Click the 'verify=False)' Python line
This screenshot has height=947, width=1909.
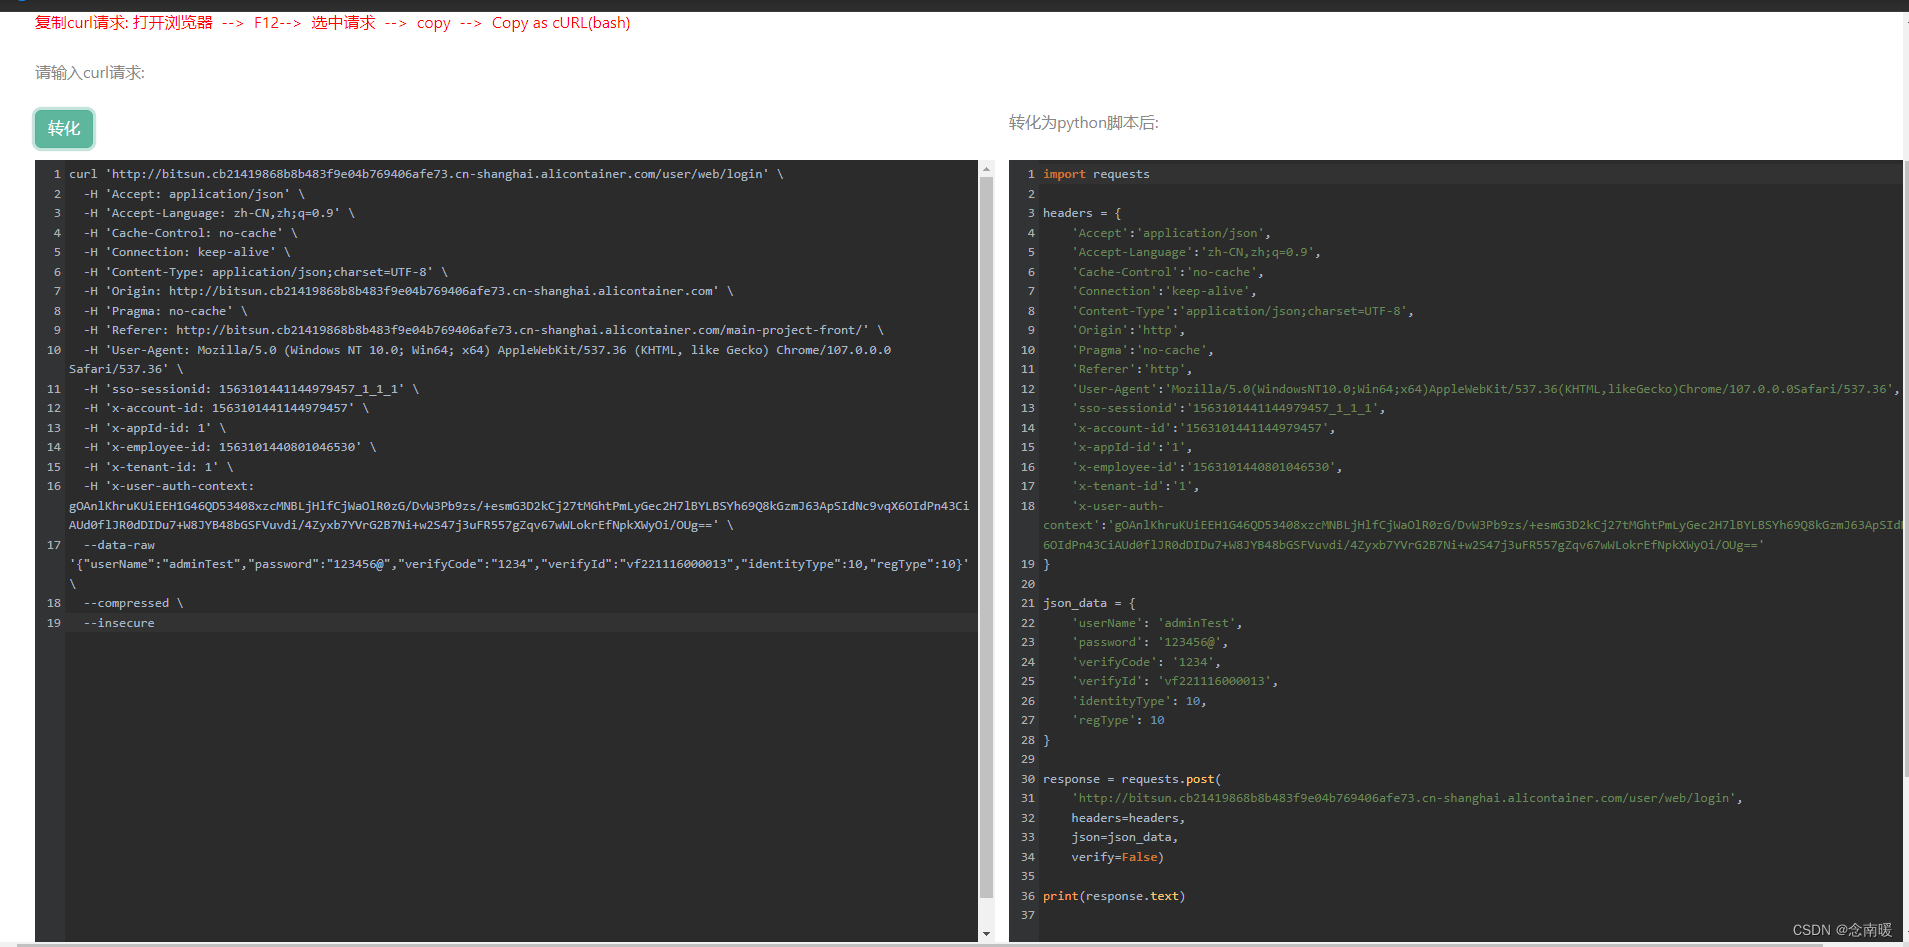click(1117, 857)
